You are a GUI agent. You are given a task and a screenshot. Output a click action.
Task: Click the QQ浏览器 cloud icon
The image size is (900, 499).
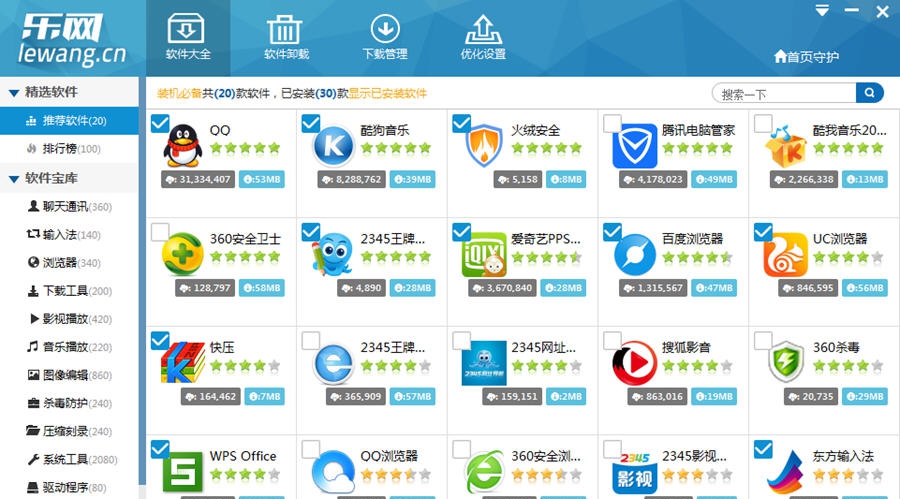333,472
